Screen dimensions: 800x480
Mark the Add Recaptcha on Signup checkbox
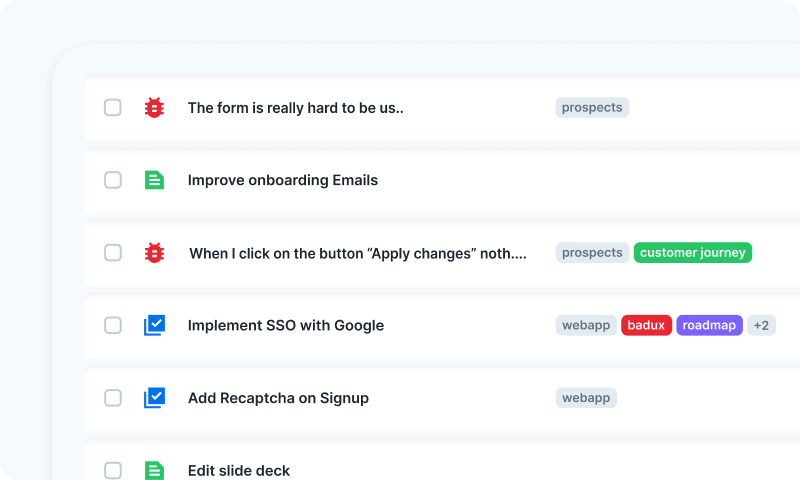[x=113, y=398]
